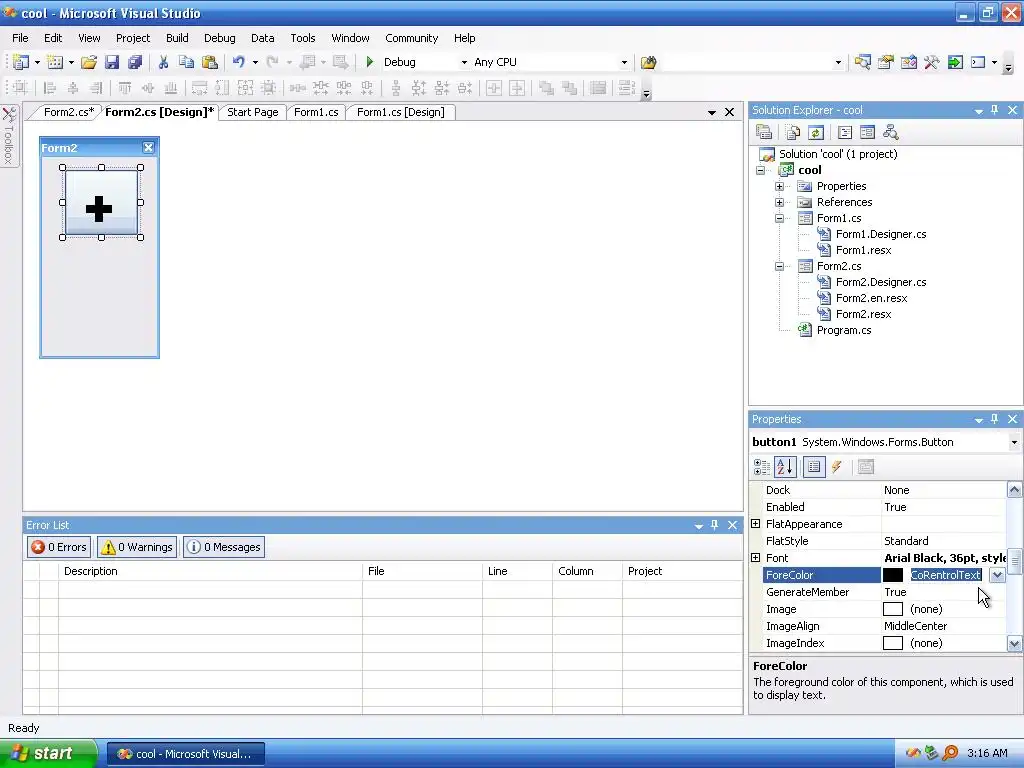Viewport: 1024px width, 768px height.
Task: Open the Any CPU platform dropdown
Action: pyautogui.click(x=624, y=63)
